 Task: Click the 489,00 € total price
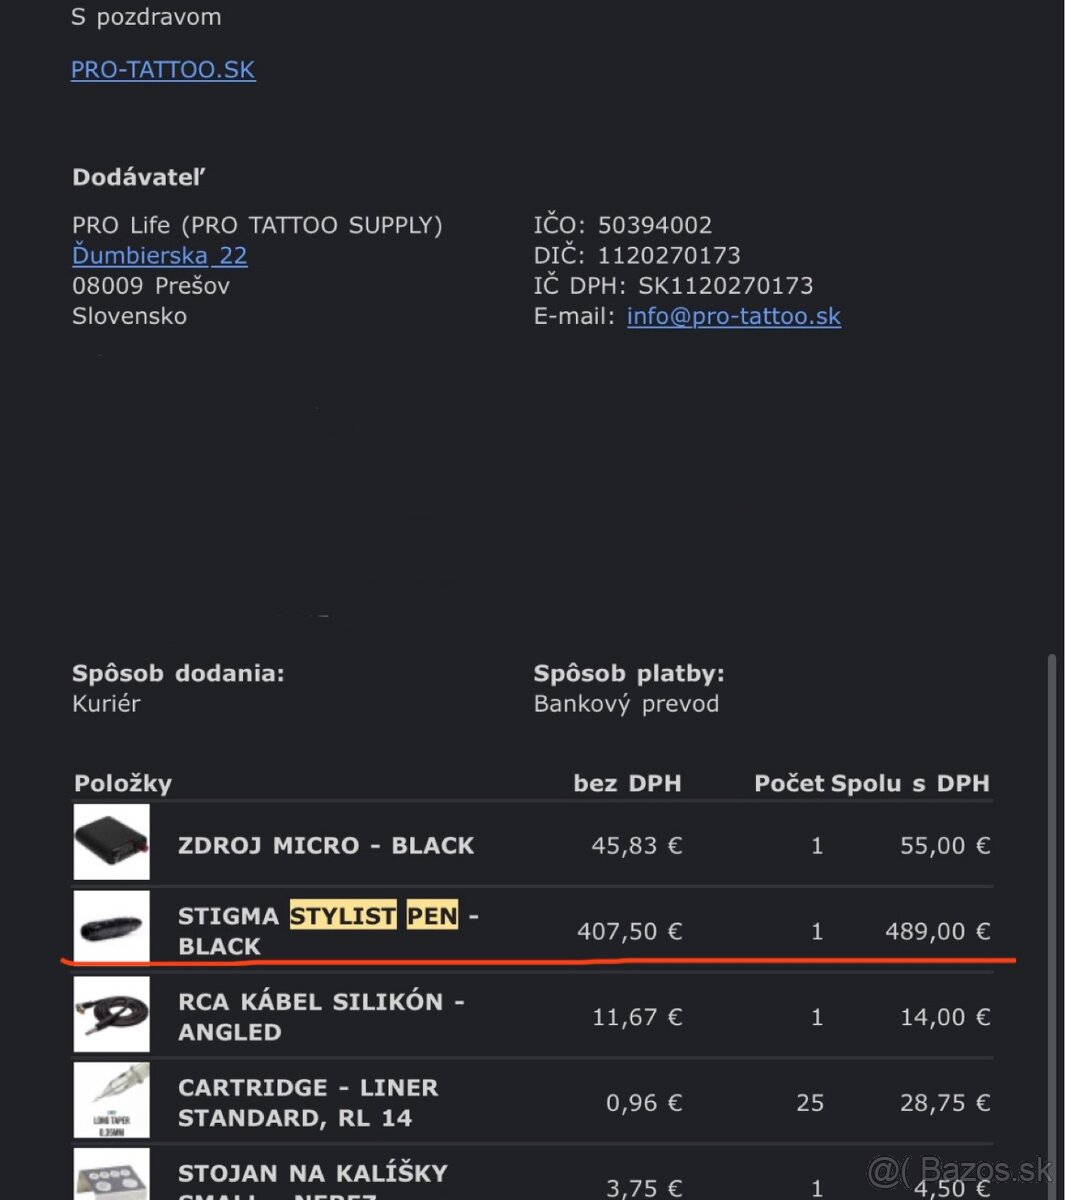pyautogui.click(x=937, y=932)
